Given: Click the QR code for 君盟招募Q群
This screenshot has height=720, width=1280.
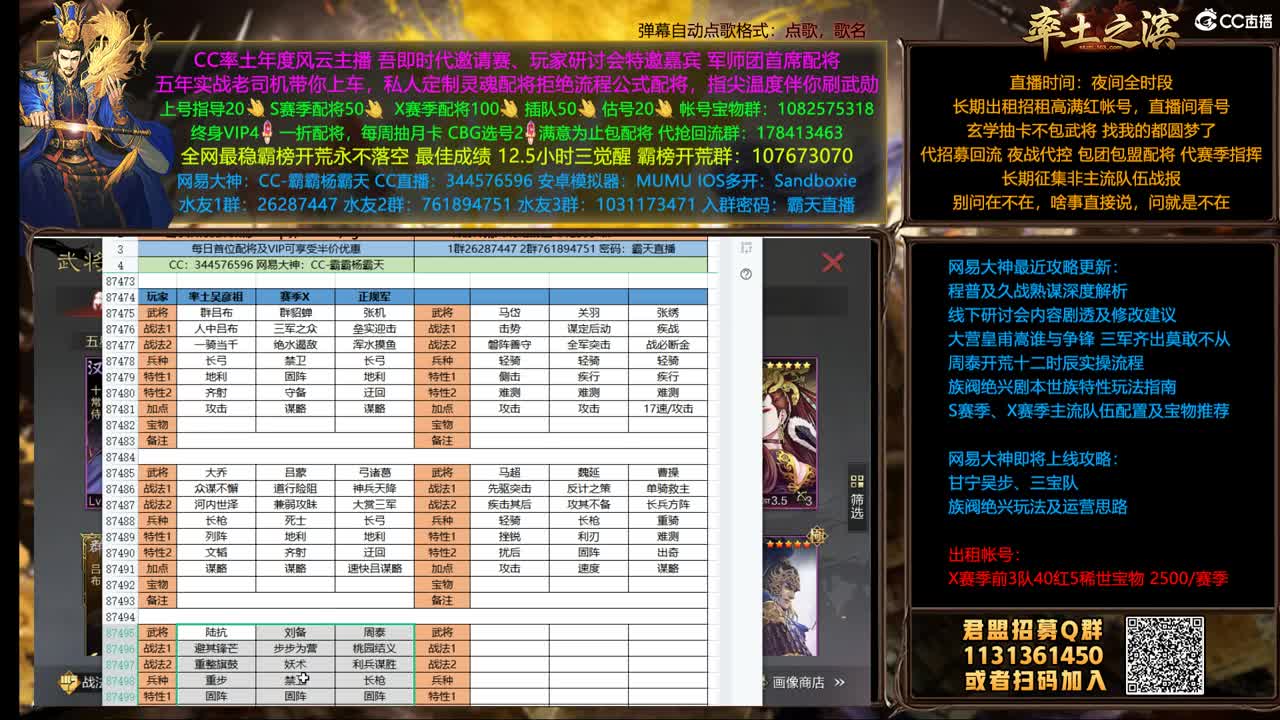Looking at the screenshot, I should (1165, 655).
